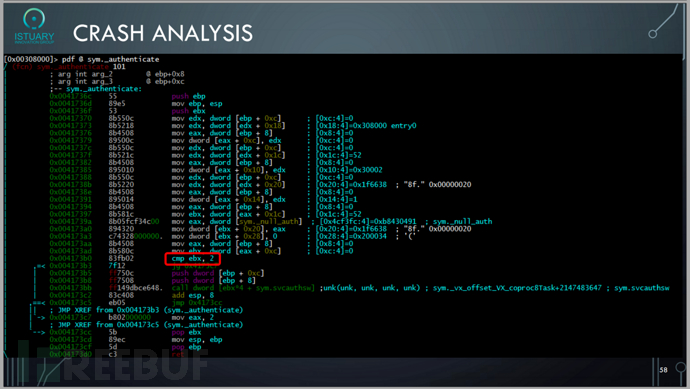Click the Istuary Innovation Group logo
Screen dimensions: 690x389
click(34, 26)
